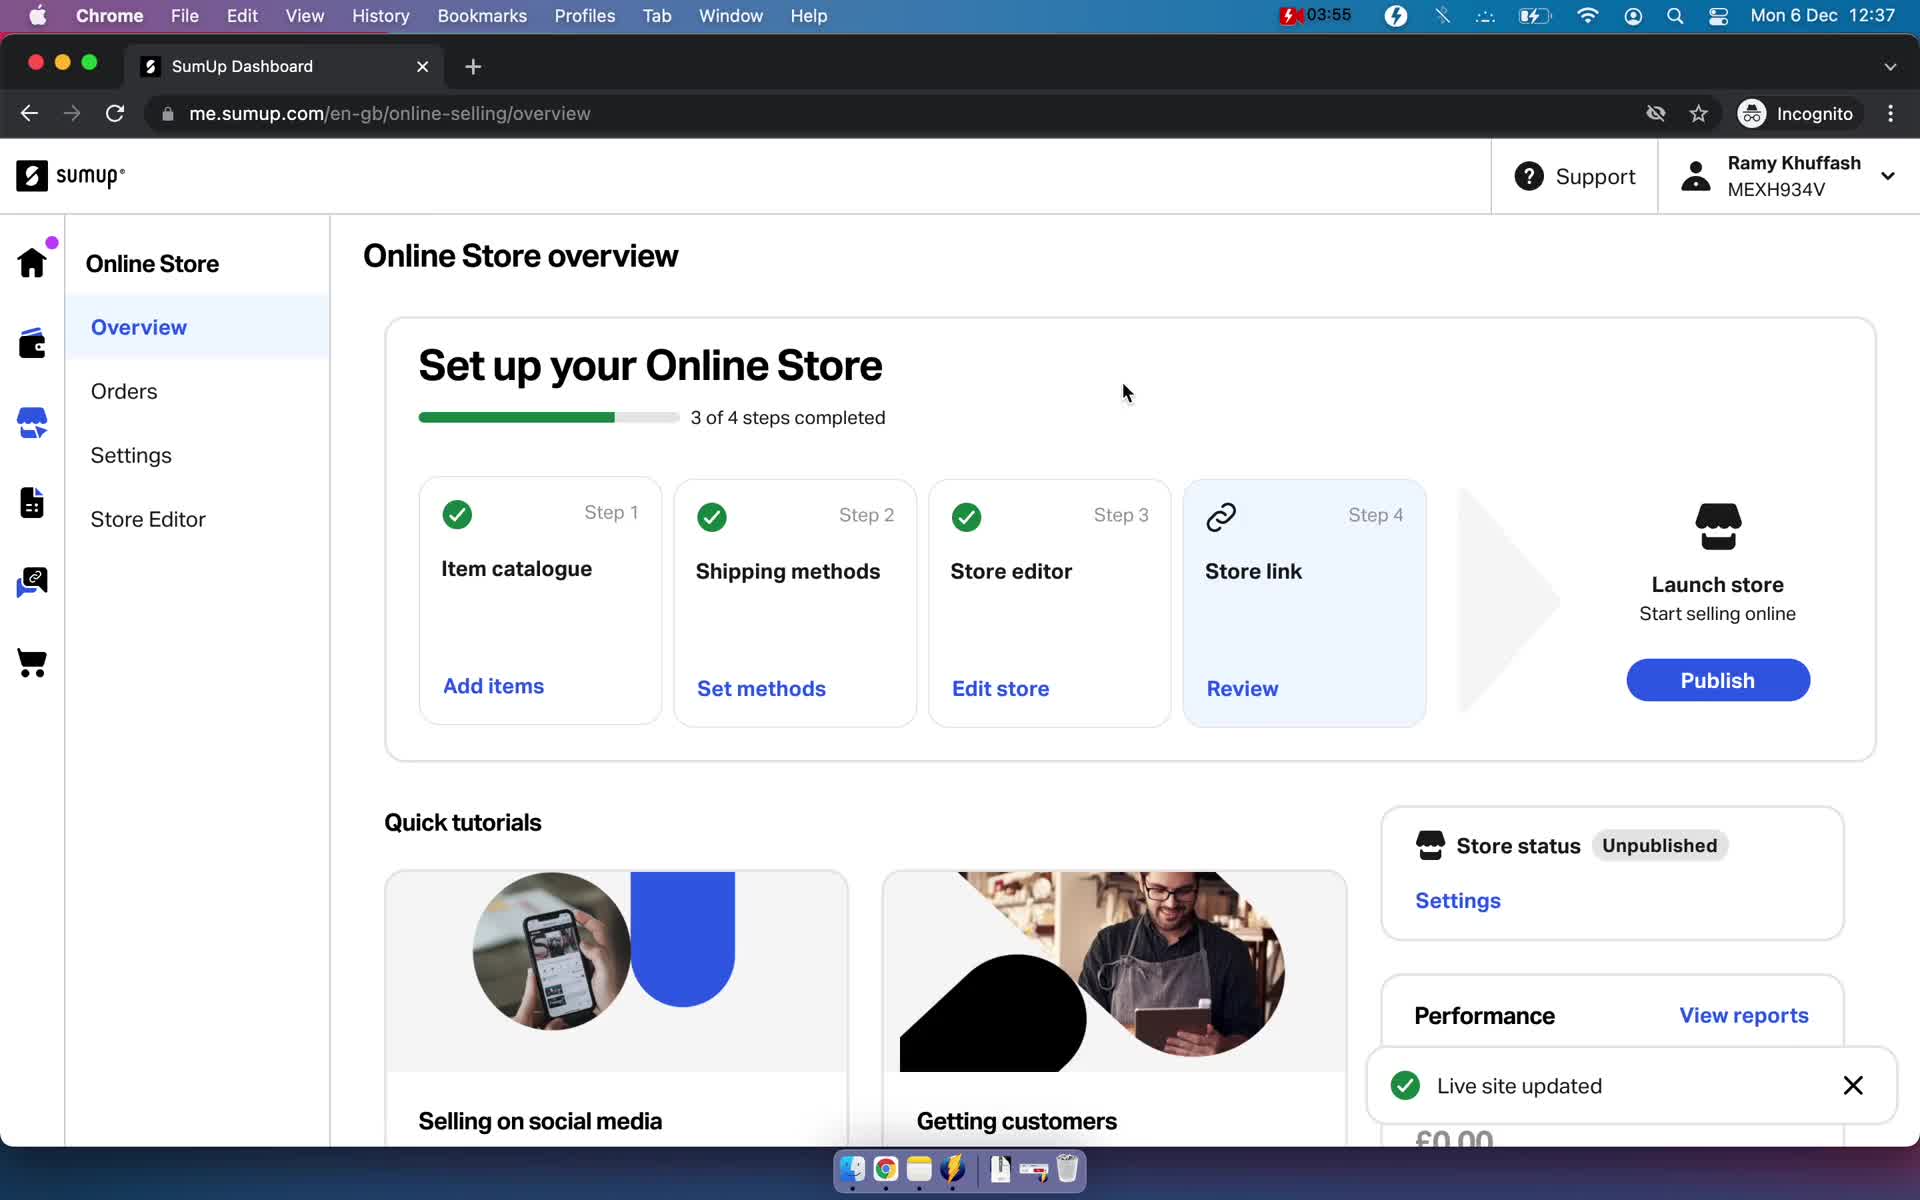The image size is (1920, 1200).
Task: Click the Publish button to launch store
Action: pos(1717,679)
